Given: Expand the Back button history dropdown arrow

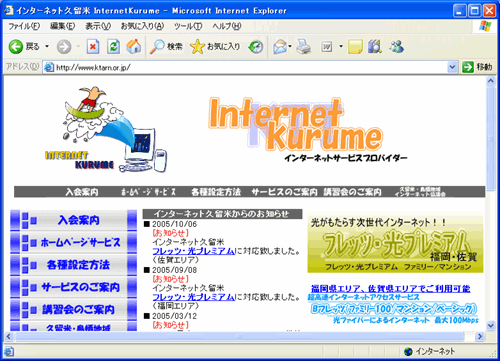Looking at the screenshot, I should tap(47, 46).
